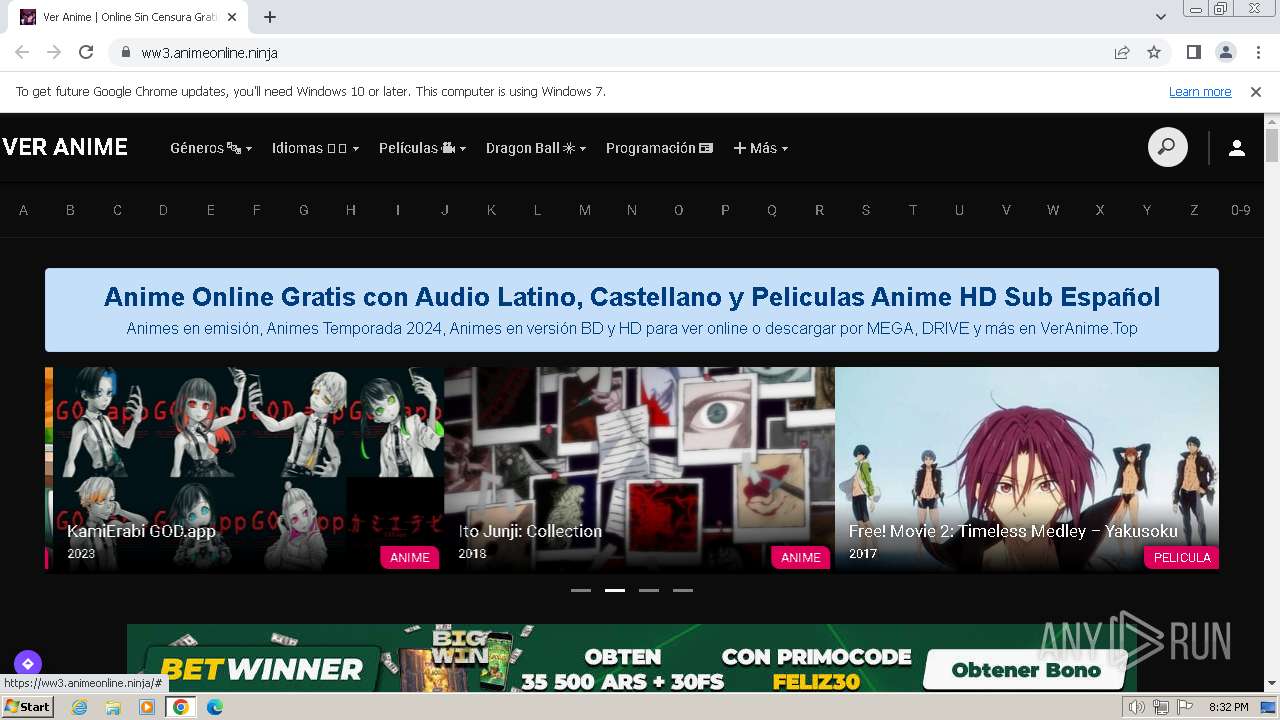
Task: Go back with the browser back arrow
Action: tap(22, 52)
